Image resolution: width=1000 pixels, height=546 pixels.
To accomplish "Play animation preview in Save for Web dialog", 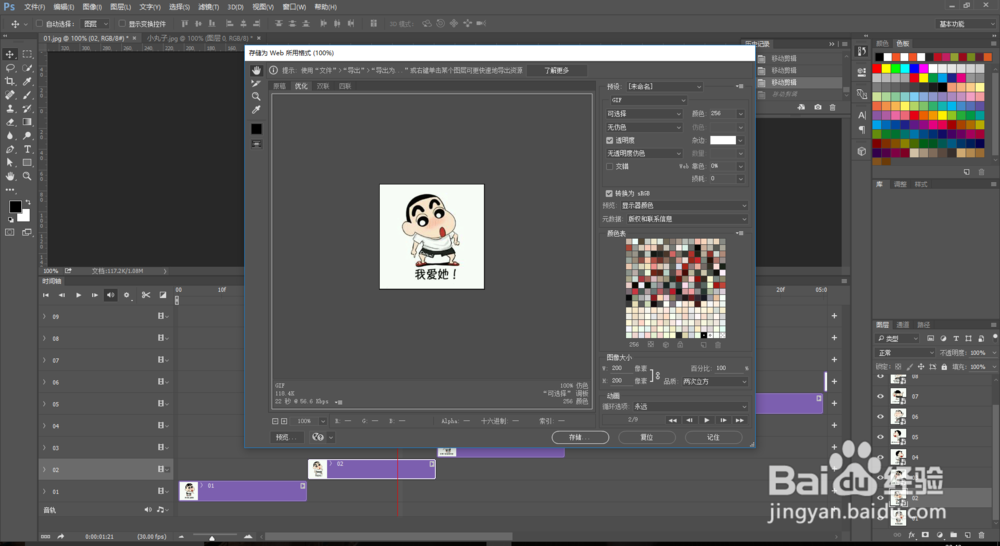I will point(706,420).
